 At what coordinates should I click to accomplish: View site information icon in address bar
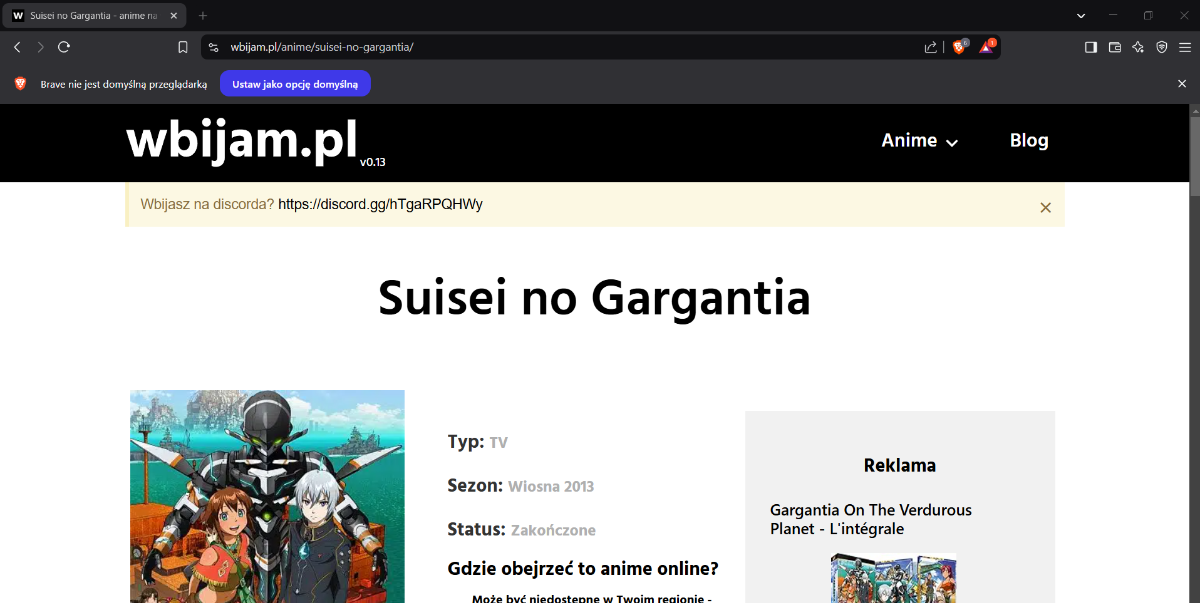point(213,47)
